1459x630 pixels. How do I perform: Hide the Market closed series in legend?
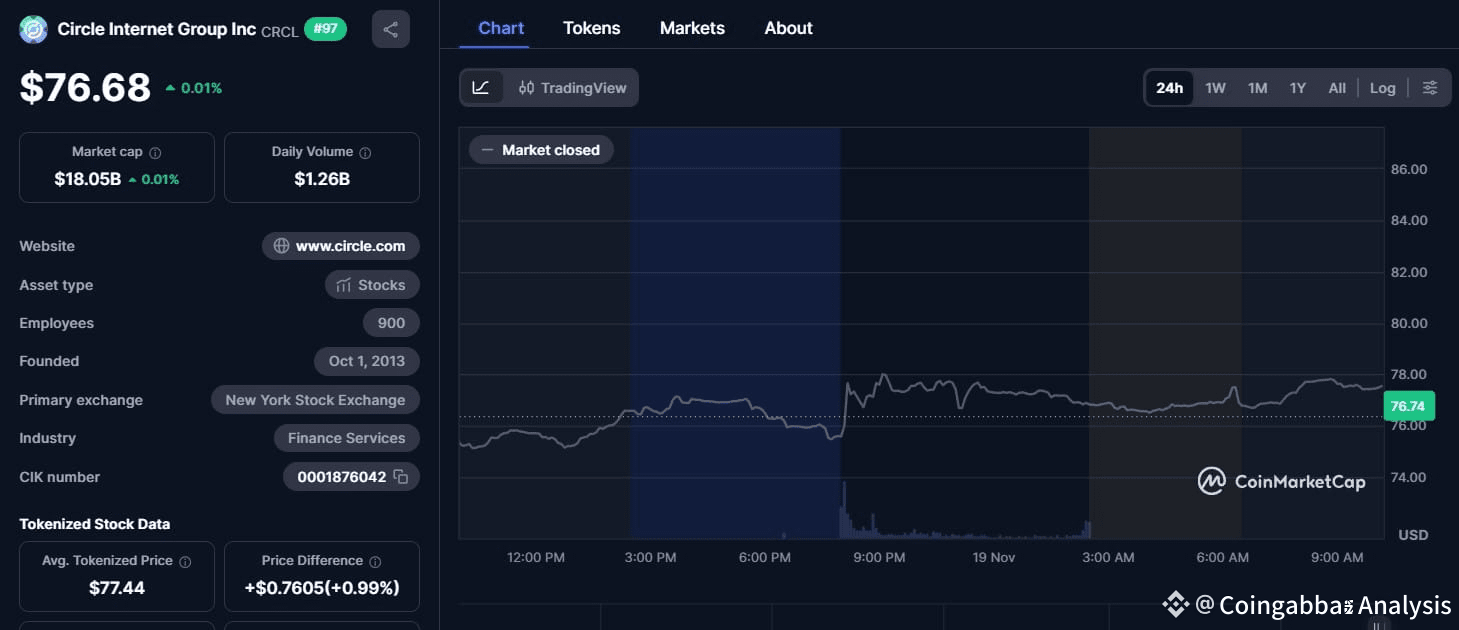[541, 149]
